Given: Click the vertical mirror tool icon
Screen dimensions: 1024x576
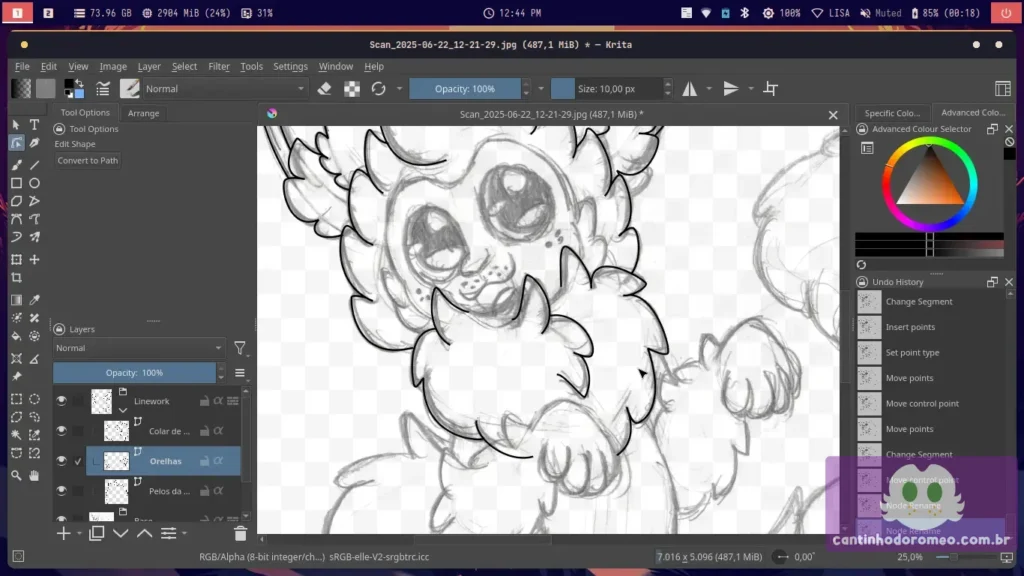Looking at the screenshot, I should [731, 89].
